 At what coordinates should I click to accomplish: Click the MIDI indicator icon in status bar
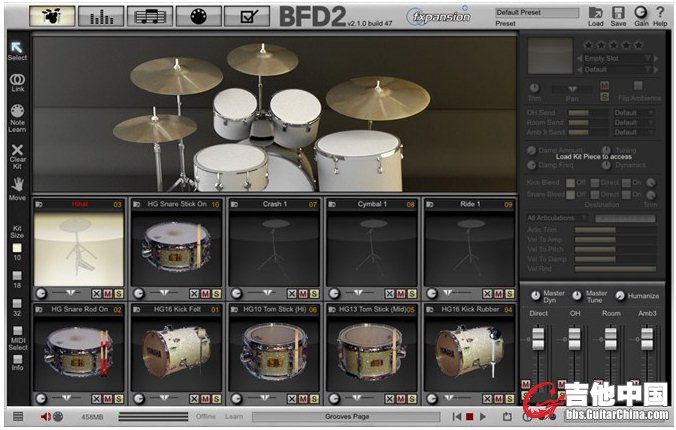click(58, 417)
